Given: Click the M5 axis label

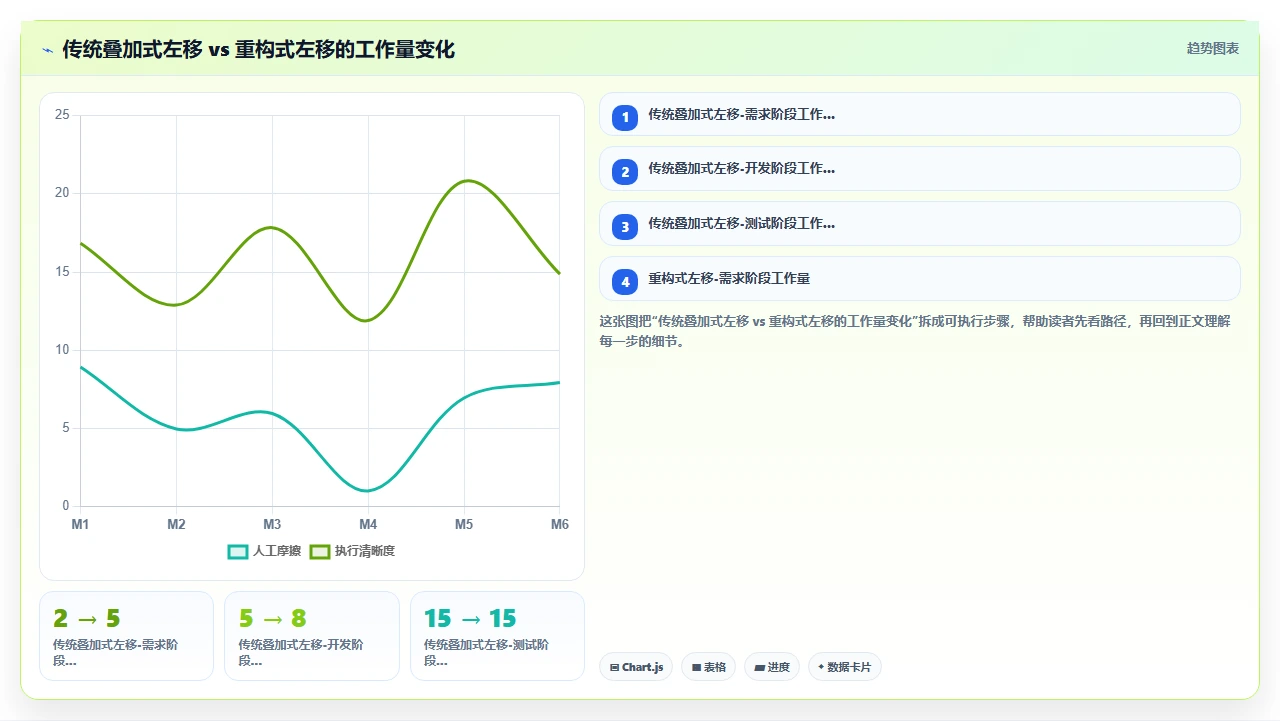Looking at the screenshot, I should click(x=464, y=524).
